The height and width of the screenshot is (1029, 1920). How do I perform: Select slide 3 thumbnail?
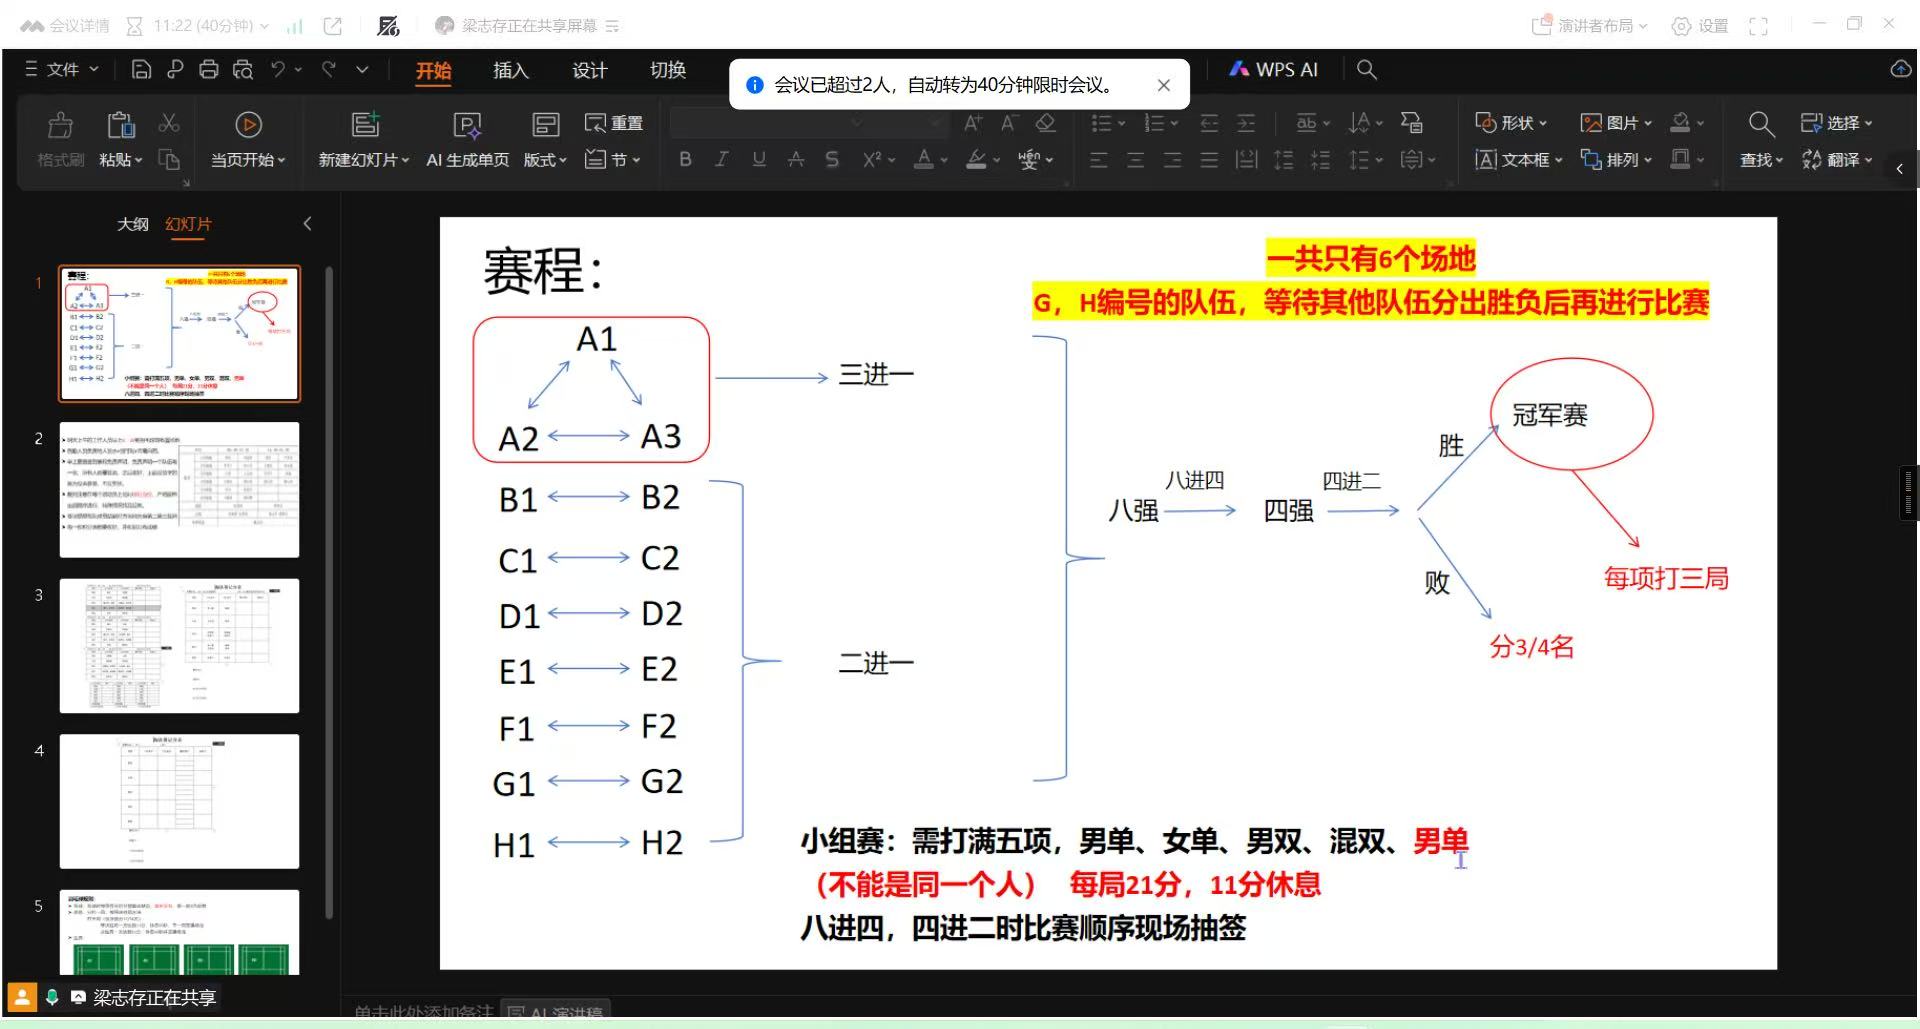pos(179,646)
